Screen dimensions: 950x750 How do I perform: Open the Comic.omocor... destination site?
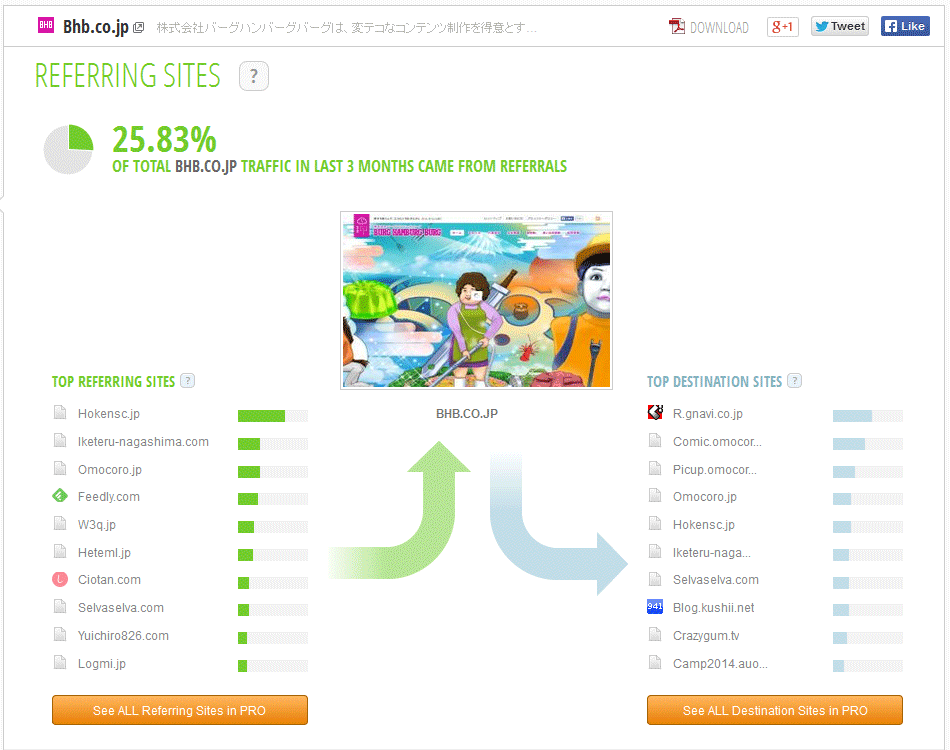tap(717, 442)
